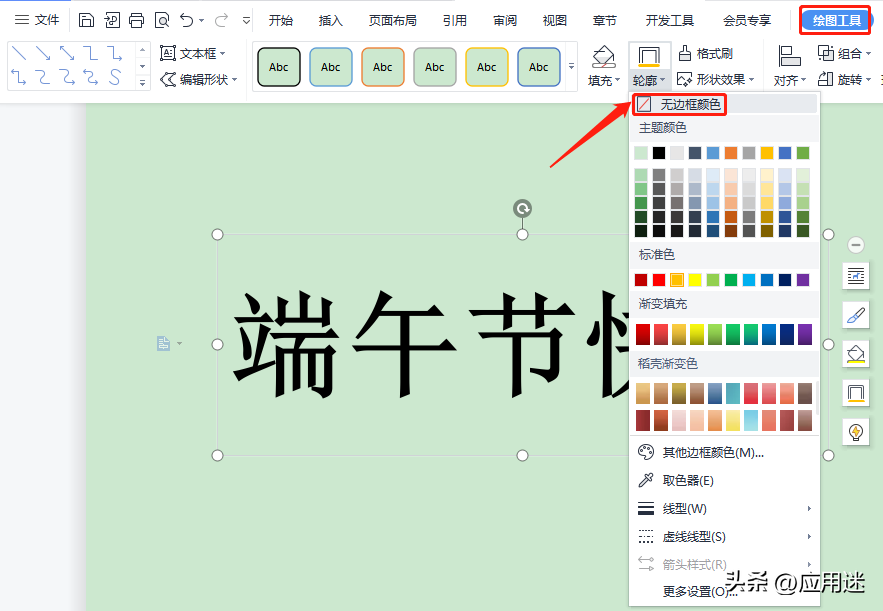Image resolution: width=883 pixels, height=611 pixels.
Task: Click the 对齐 align icon
Action: (x=789, y=57)
